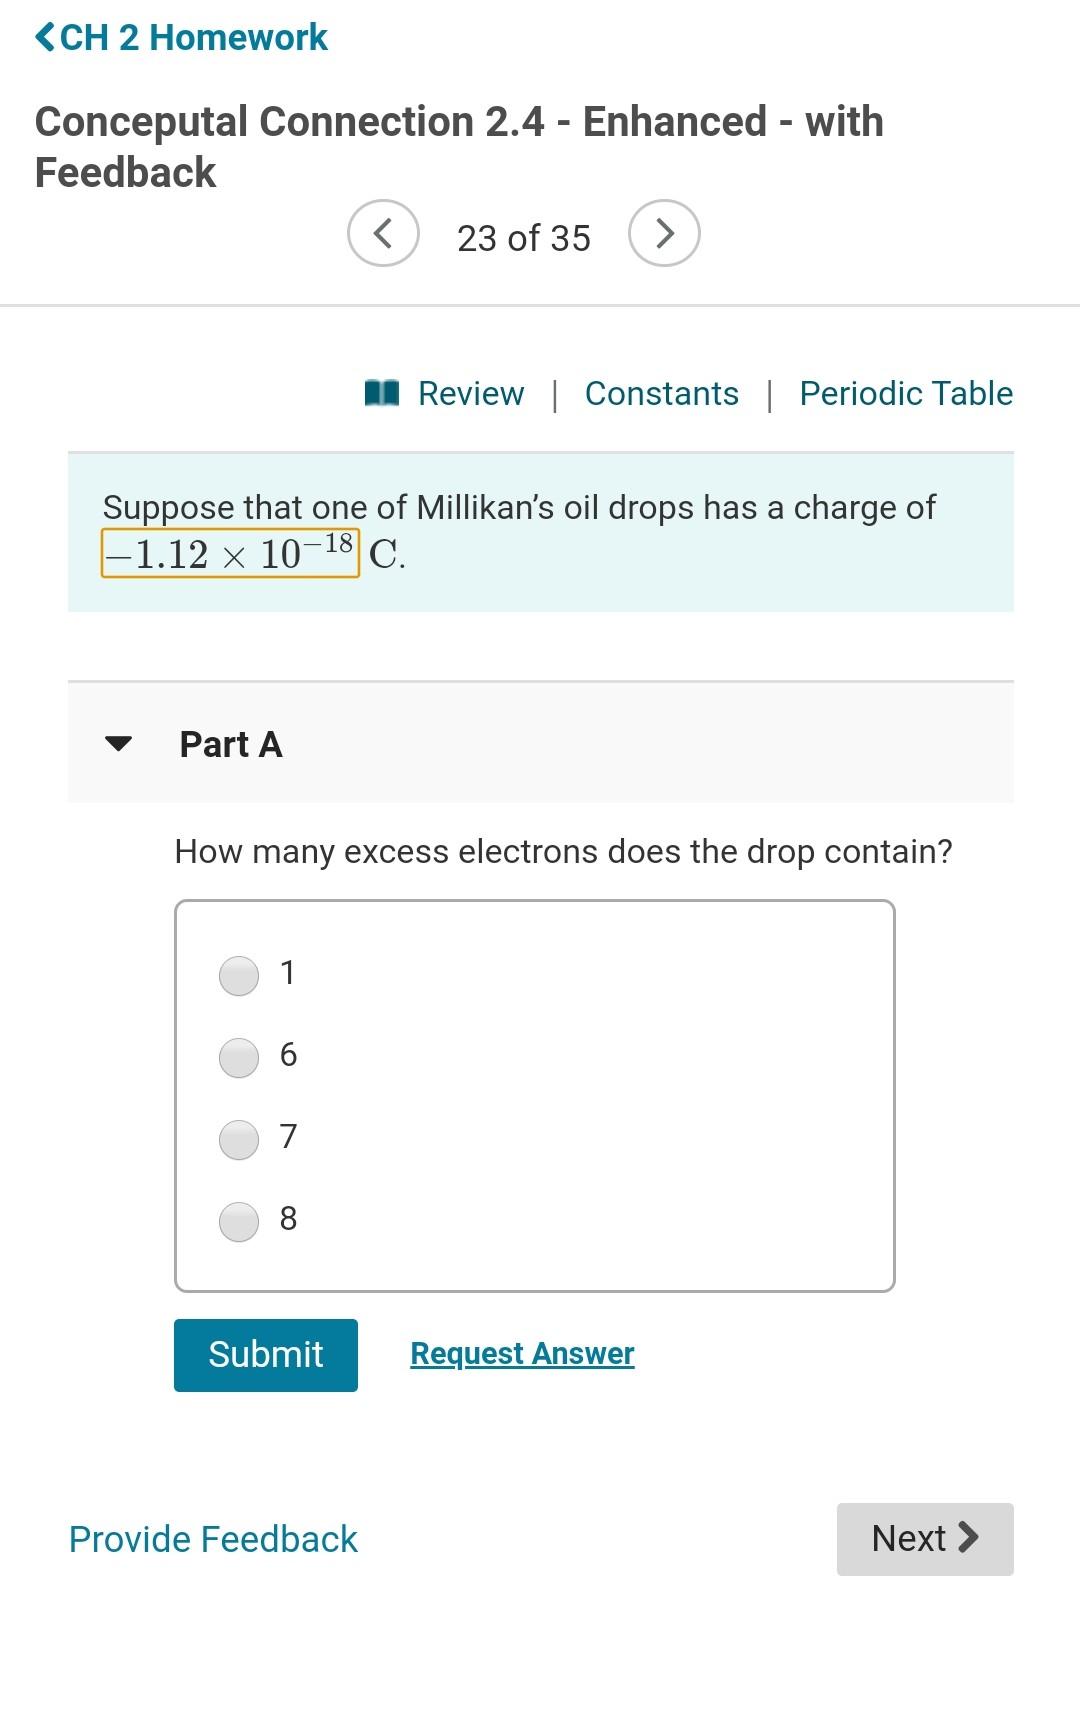Open the Periodic Table

point(905,393)
